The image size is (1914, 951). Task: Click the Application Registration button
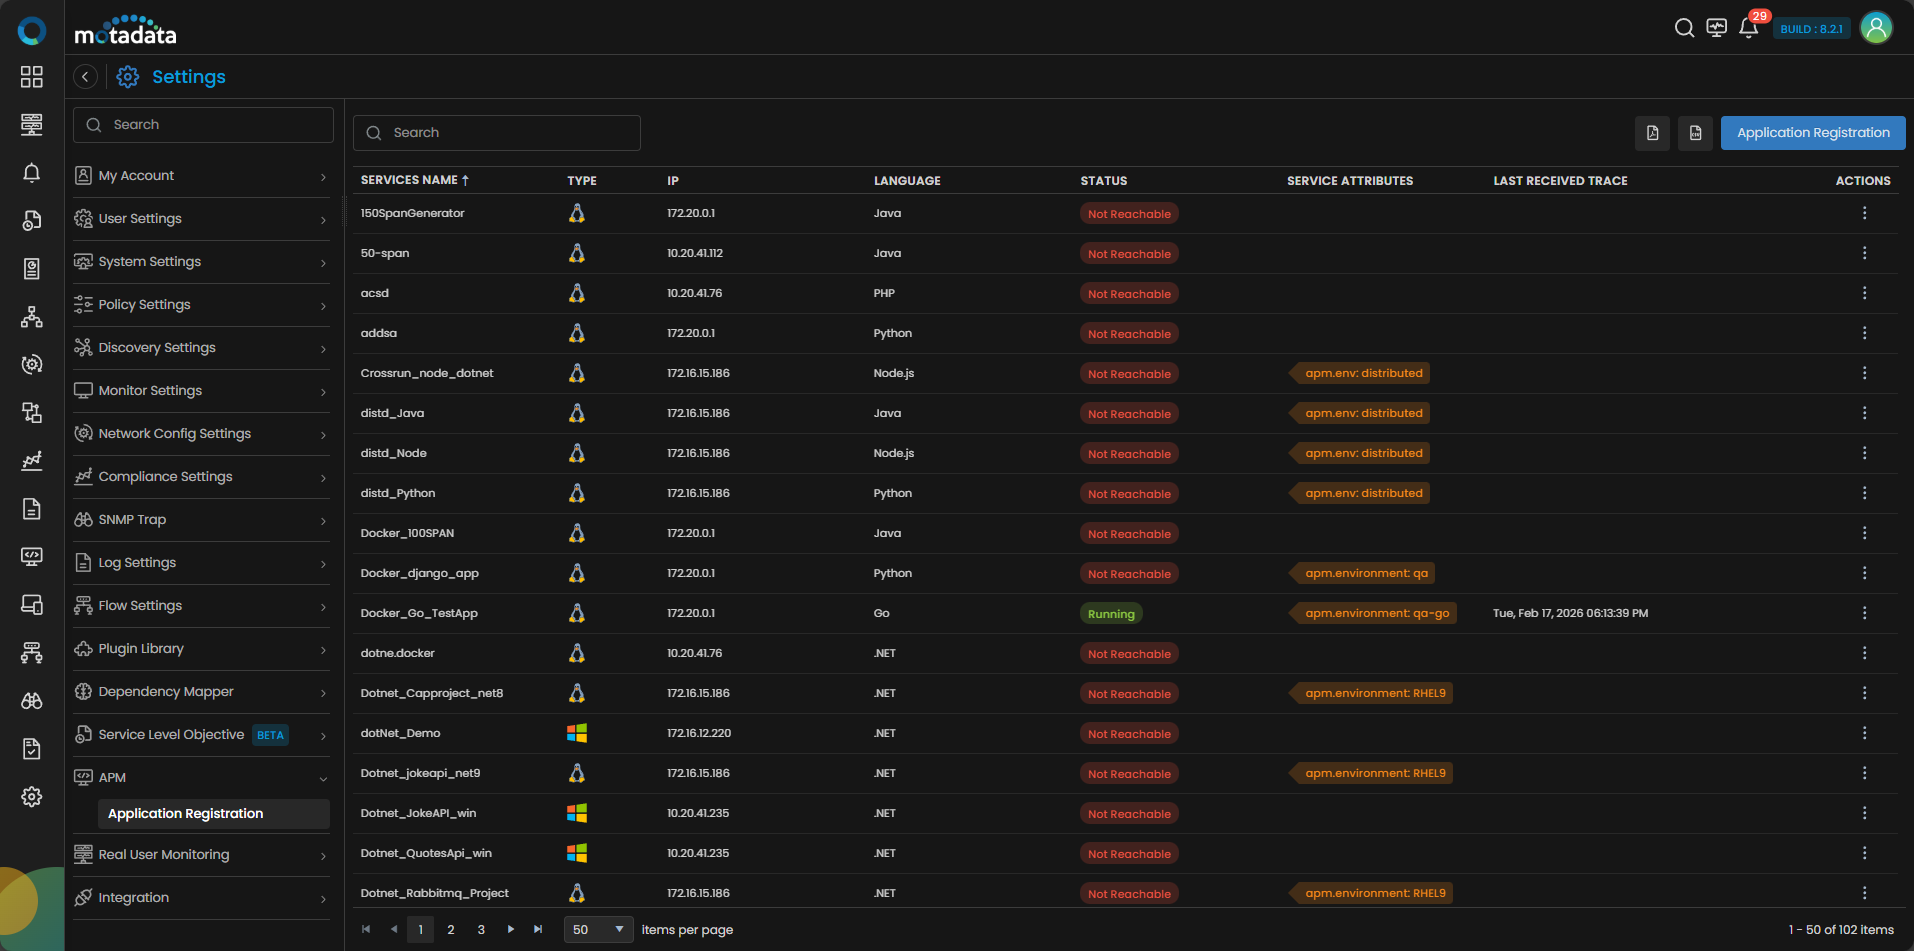[1812, 133]
